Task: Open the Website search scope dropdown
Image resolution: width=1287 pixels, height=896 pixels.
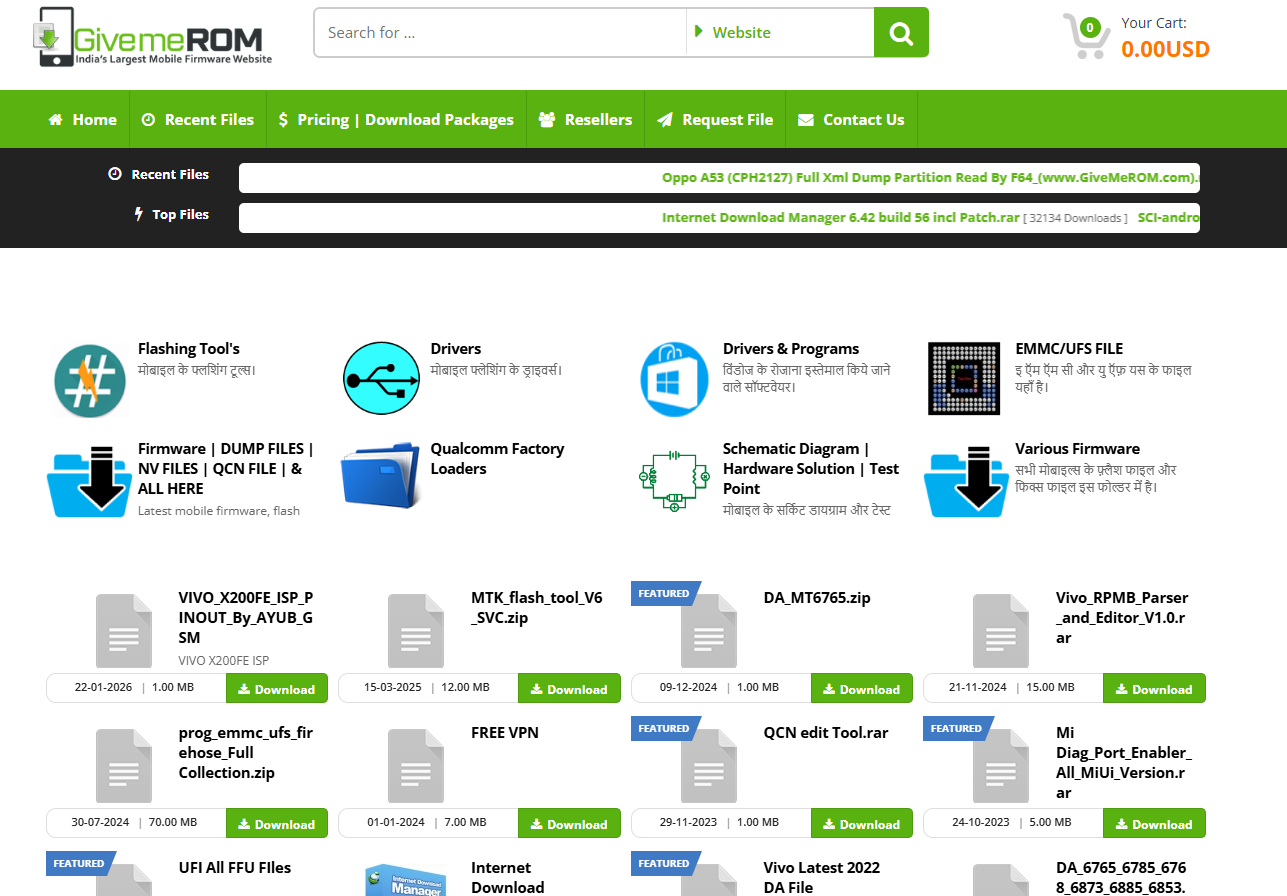Action: pos(780,33)
